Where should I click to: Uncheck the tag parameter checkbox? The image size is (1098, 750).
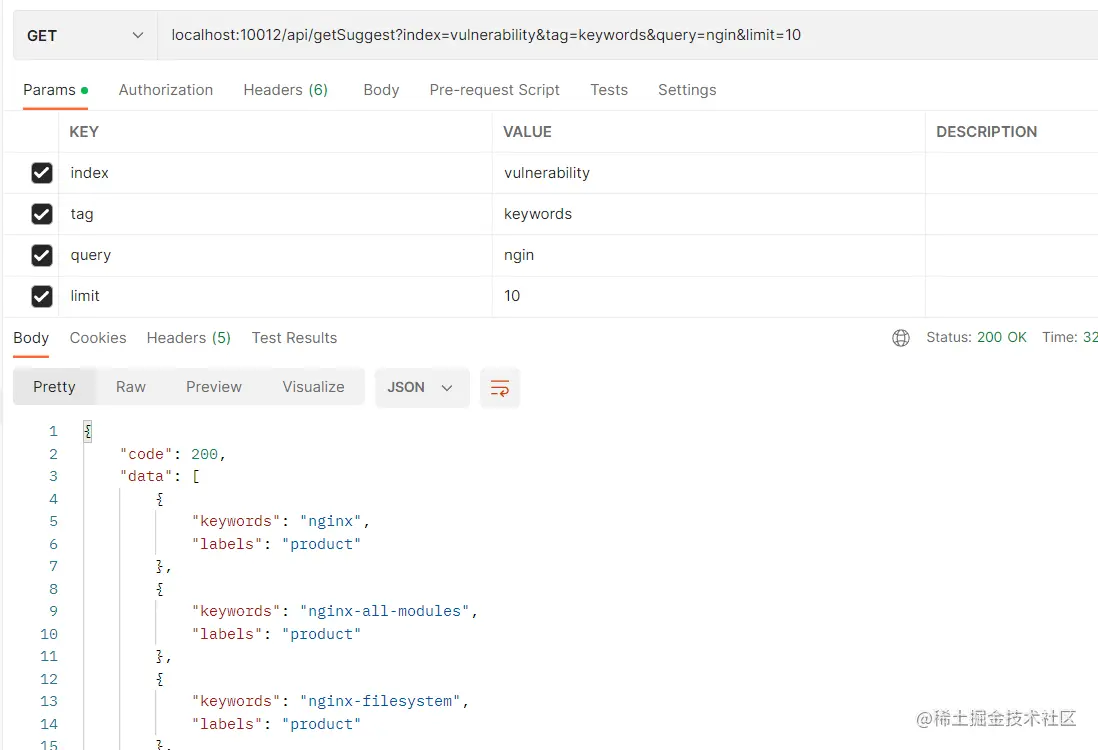point(42,214)
